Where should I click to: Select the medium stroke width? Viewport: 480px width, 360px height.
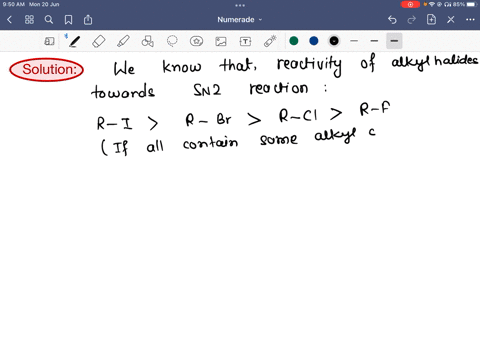coord(374,41)
